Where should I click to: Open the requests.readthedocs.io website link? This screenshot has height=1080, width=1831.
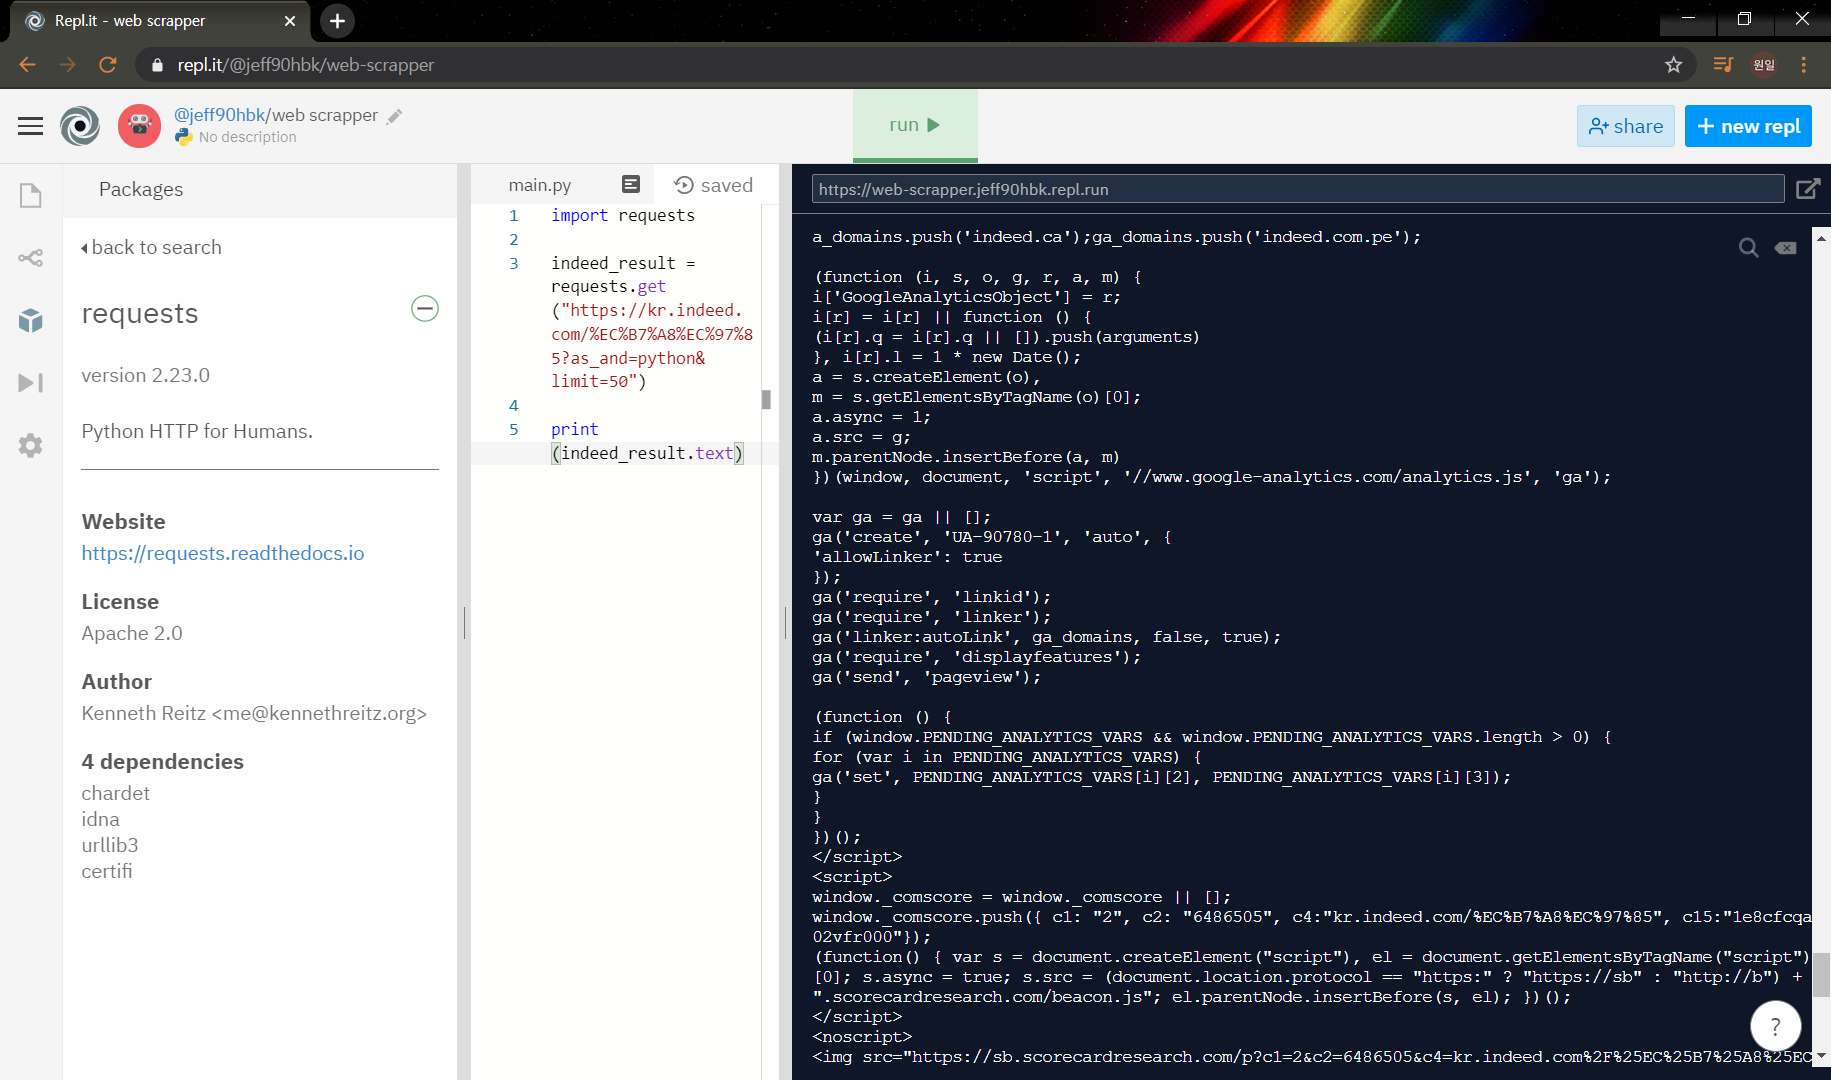coord(223,553)
